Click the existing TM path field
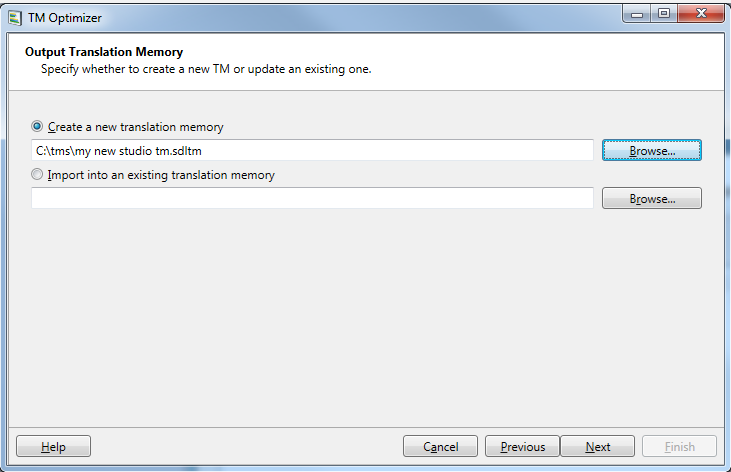The image size is (731, 472). point(312,198)
